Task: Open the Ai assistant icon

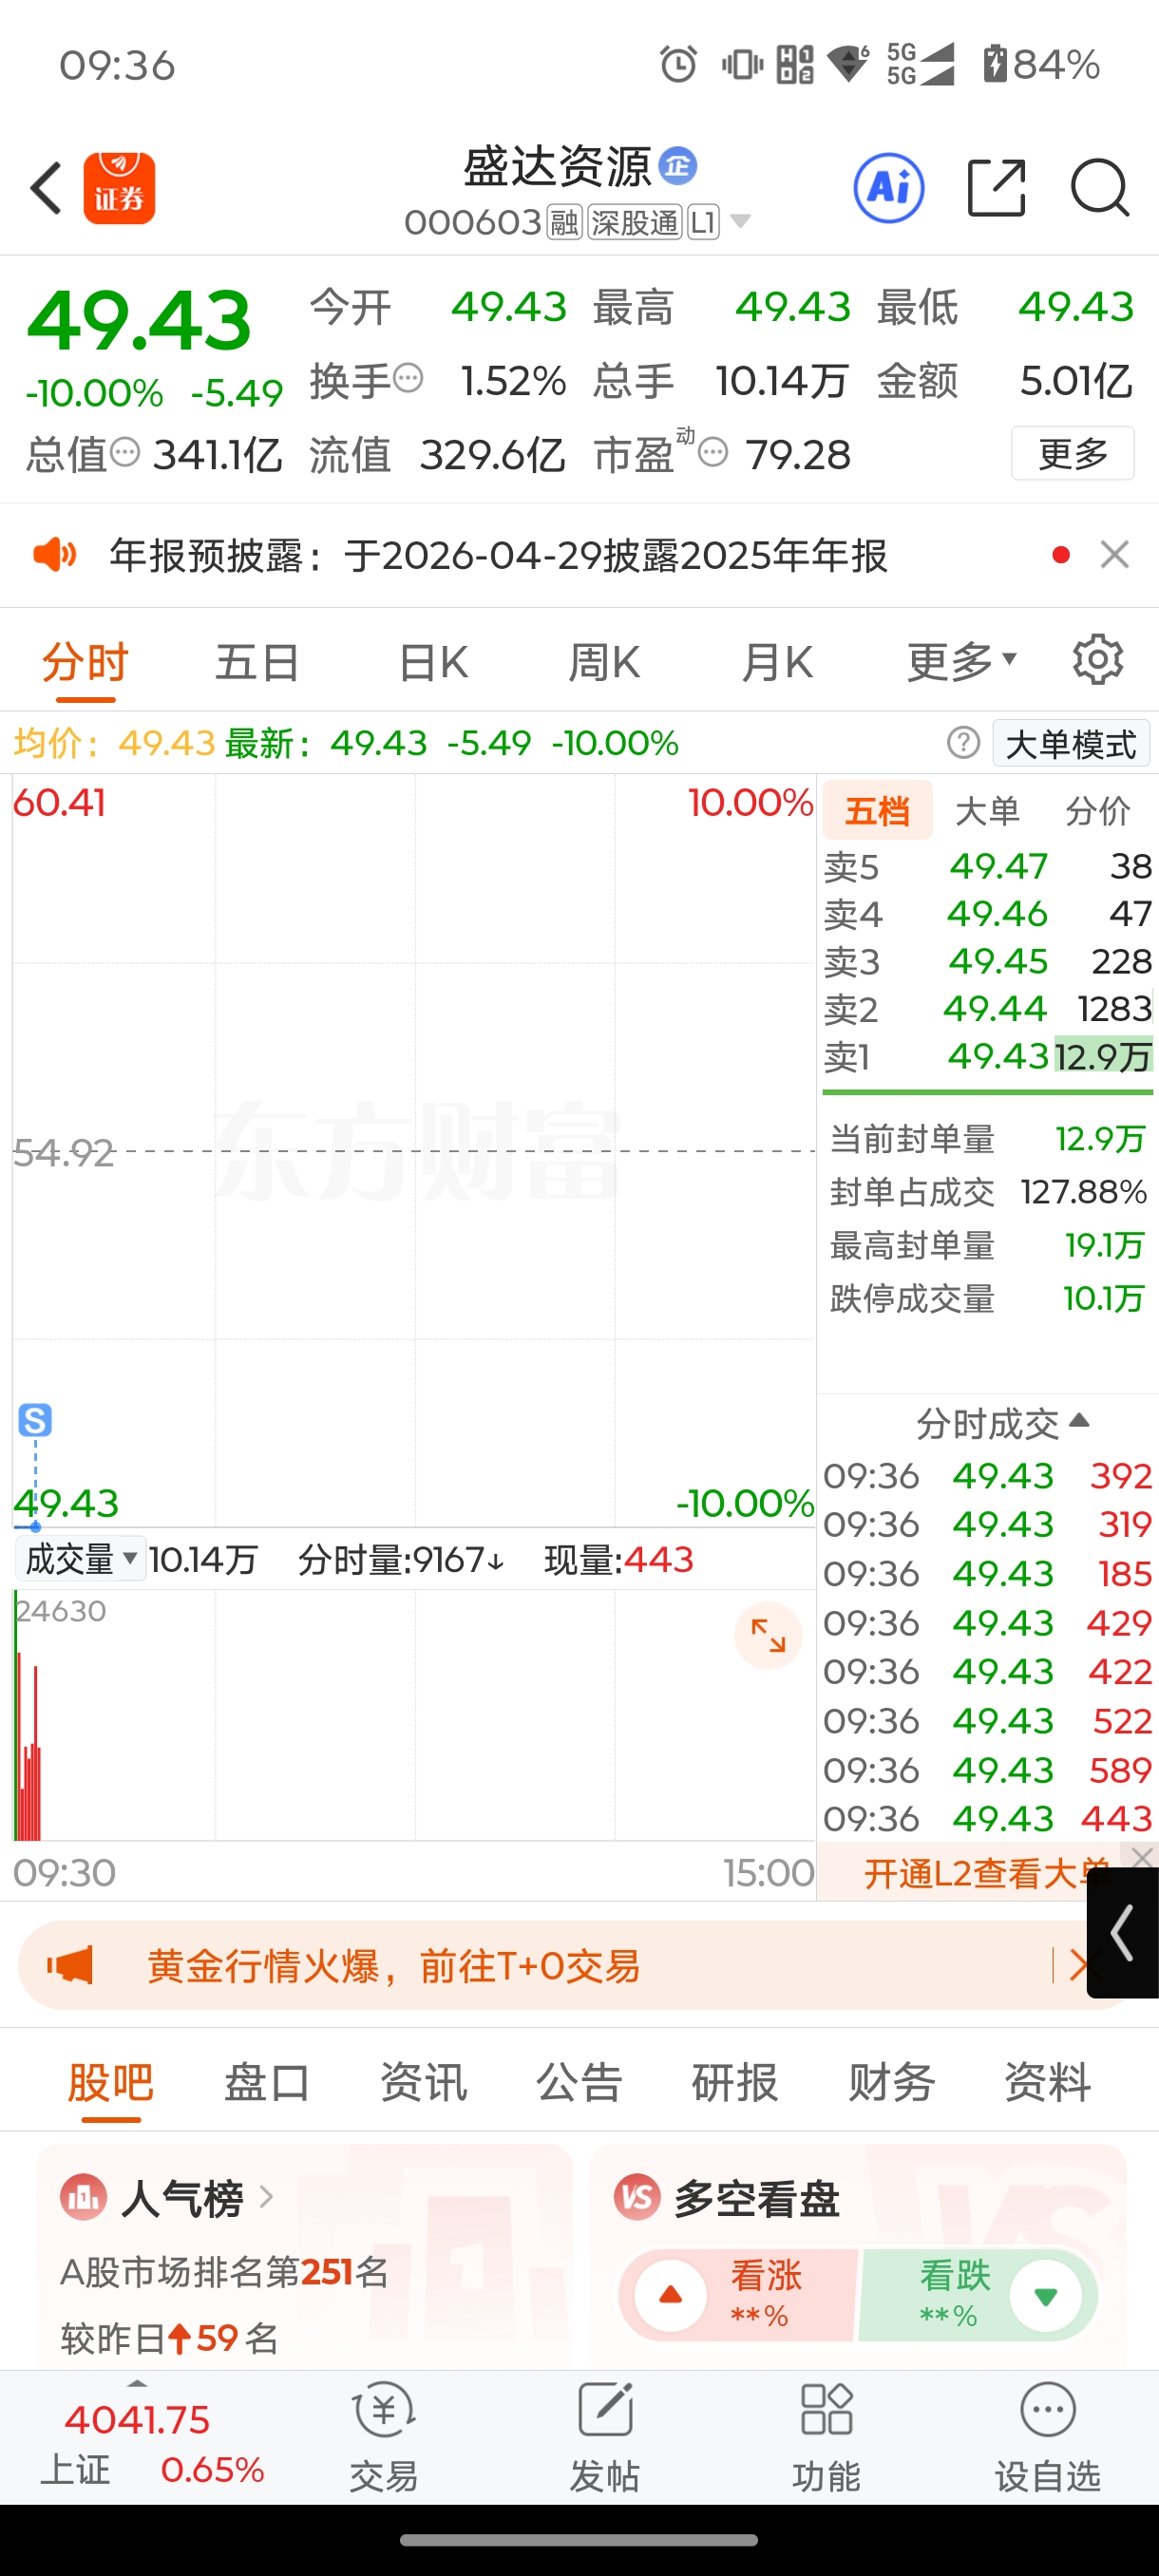Action: pyautogui.click(x=888, y=188)
